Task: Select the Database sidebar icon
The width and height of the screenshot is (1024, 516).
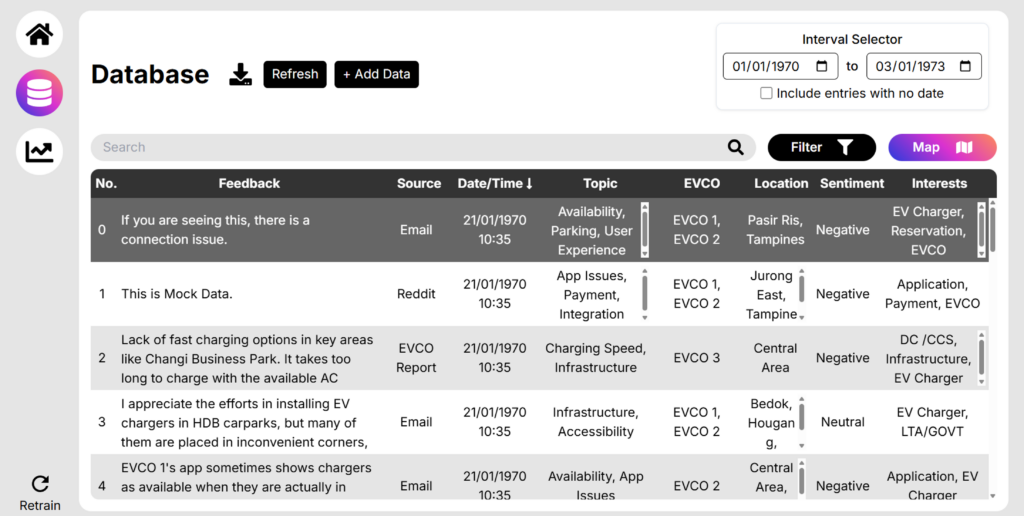Action: click(39, 94)
